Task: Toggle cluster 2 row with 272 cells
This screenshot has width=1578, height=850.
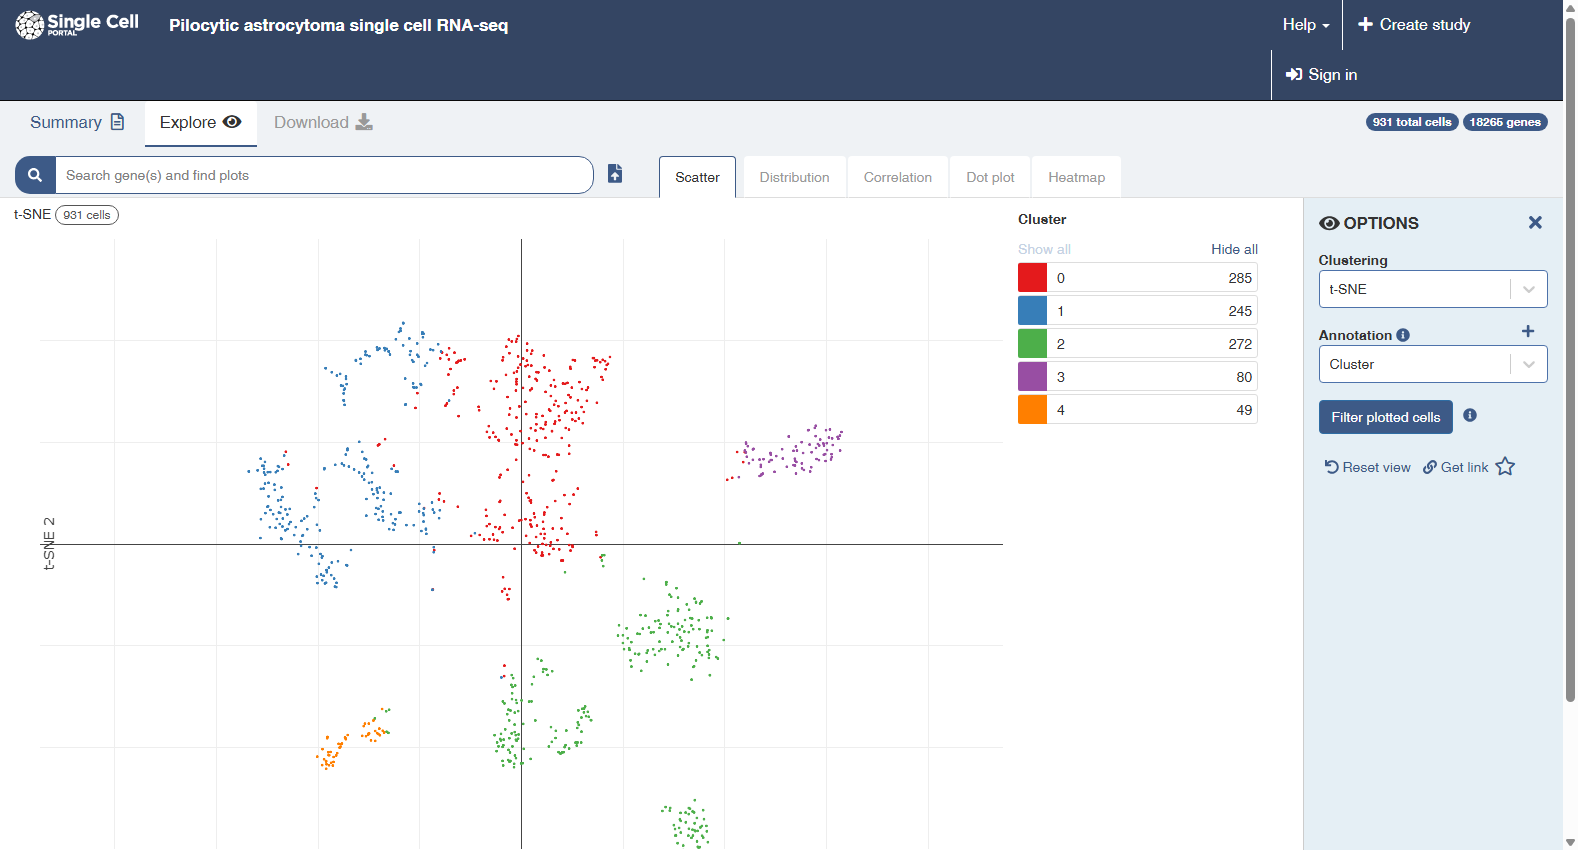Action: point(1138,343)
